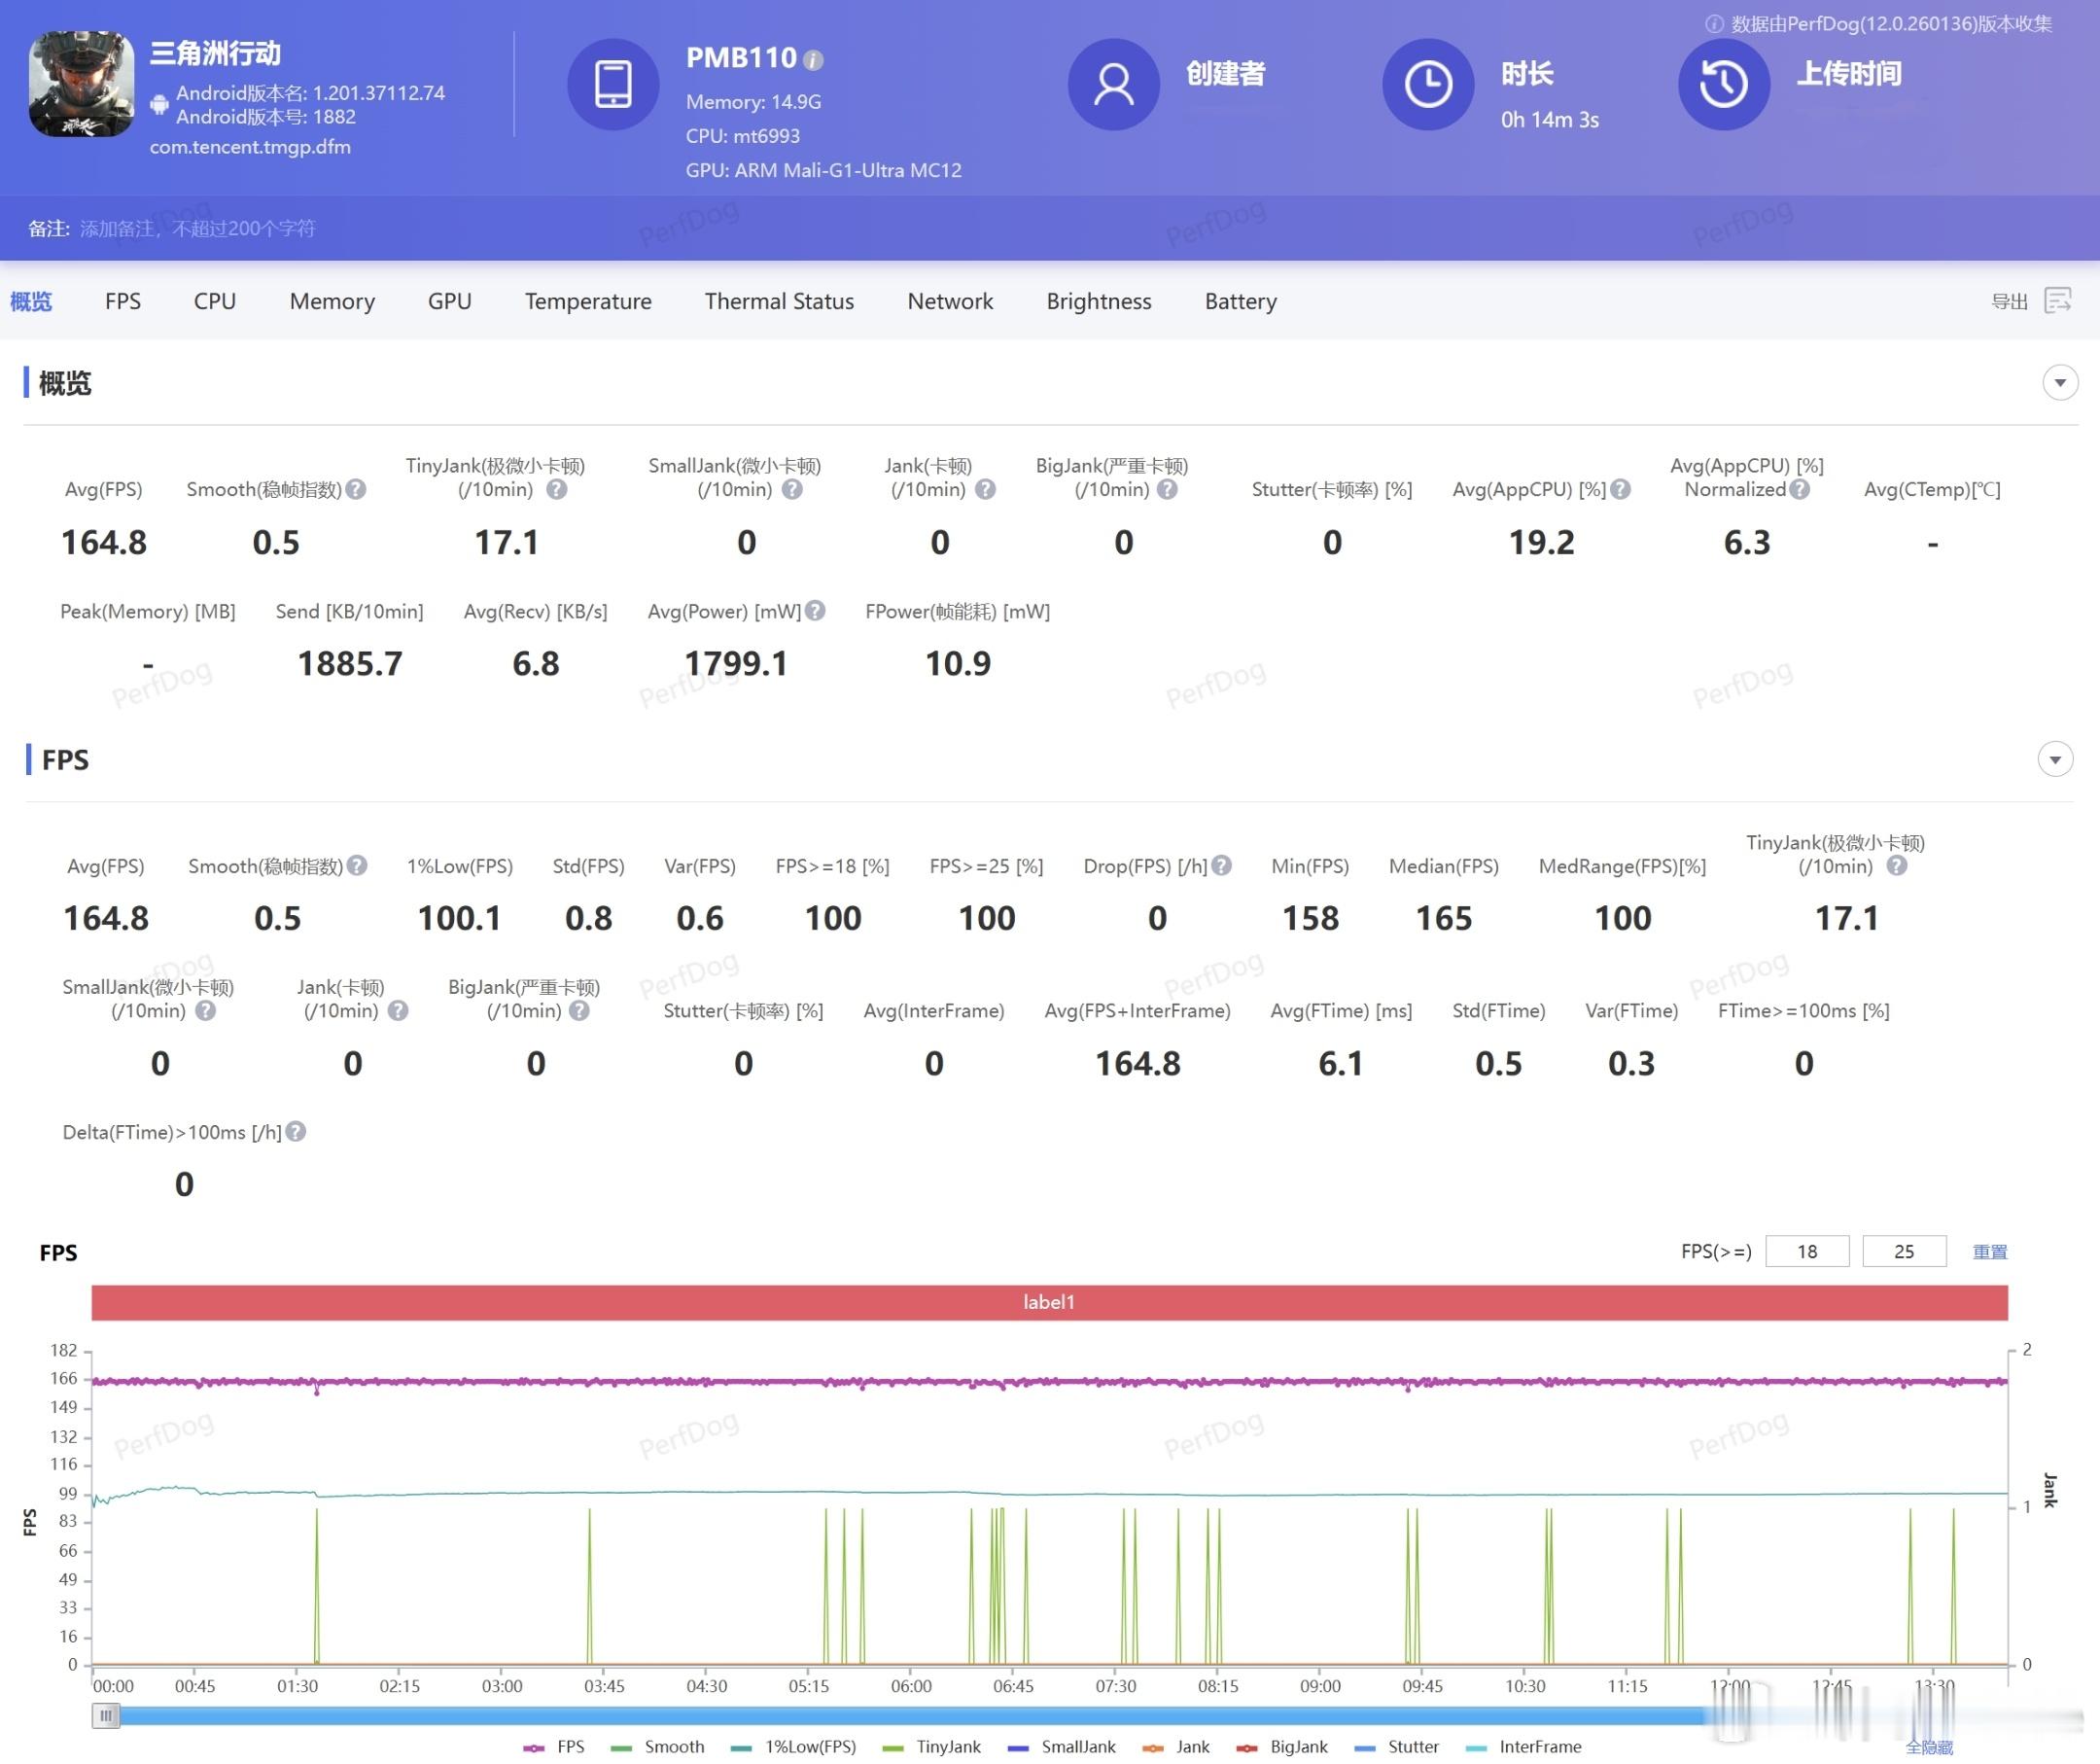Click help icon beside Avg(Power) [mW]

[815, 610]
